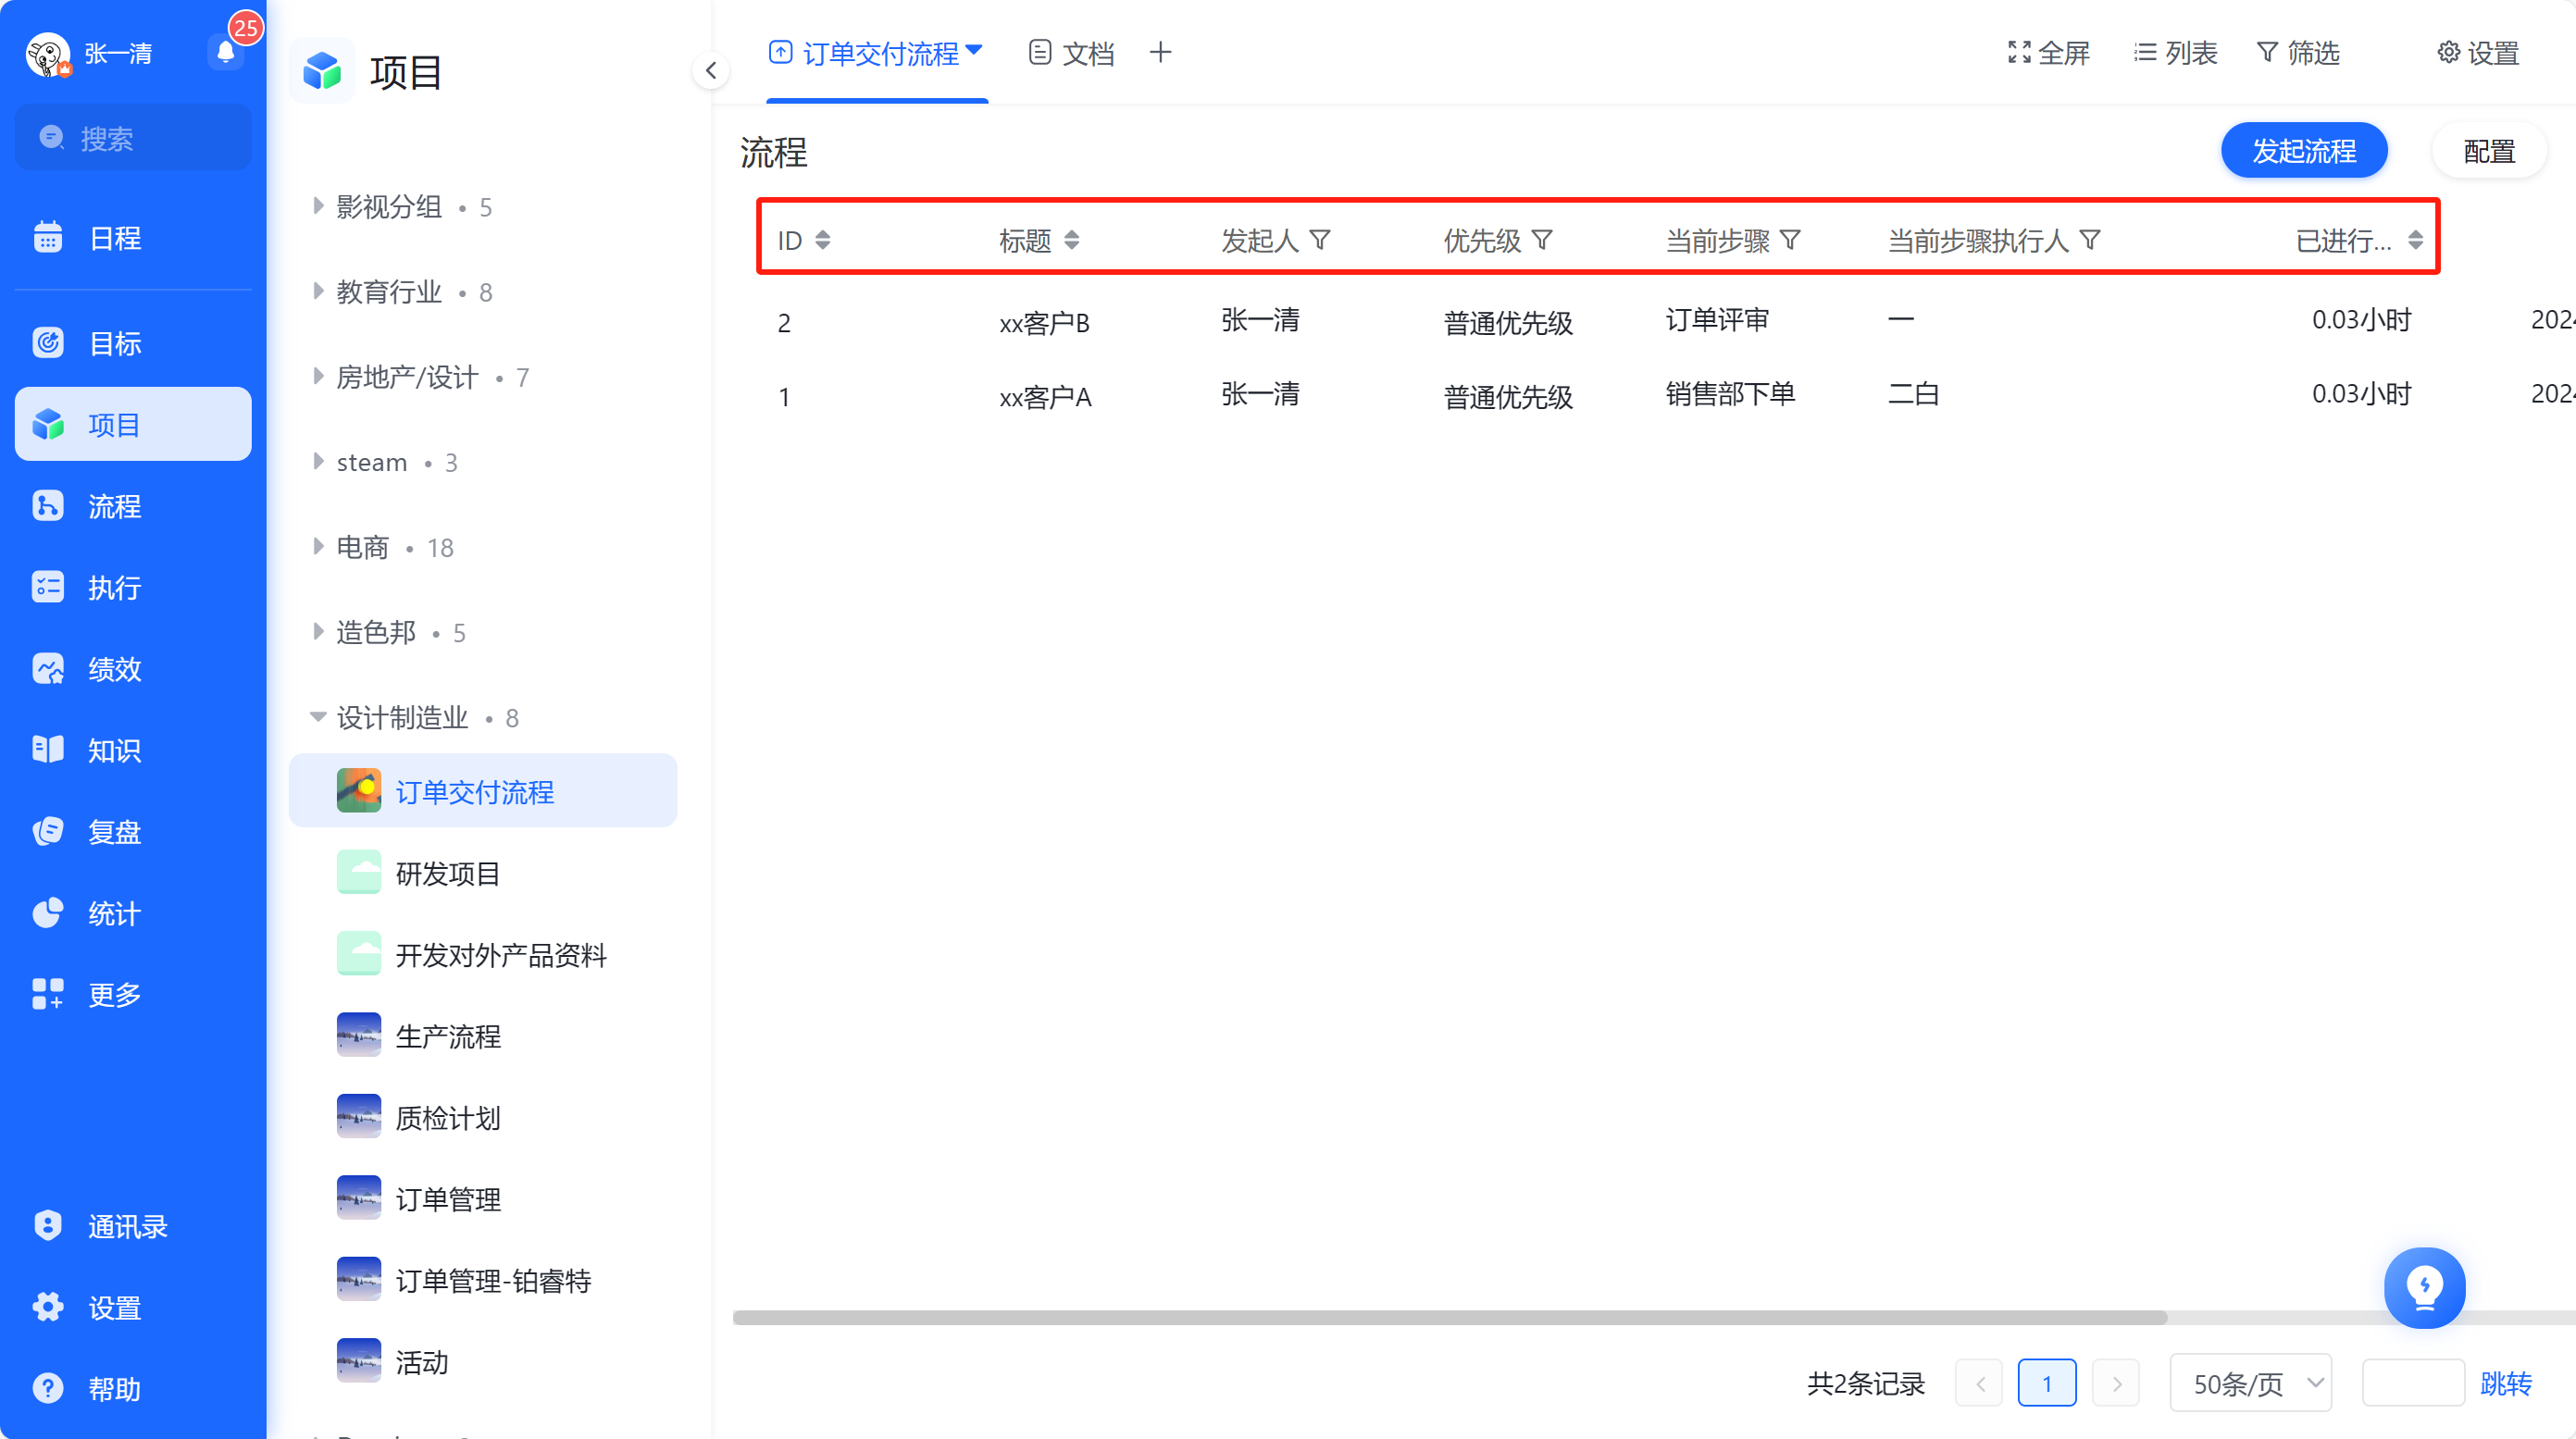The width and height of the screenshot is (2576, 1439).
Task: Sort the table by ID column
Action: (822, 240)
